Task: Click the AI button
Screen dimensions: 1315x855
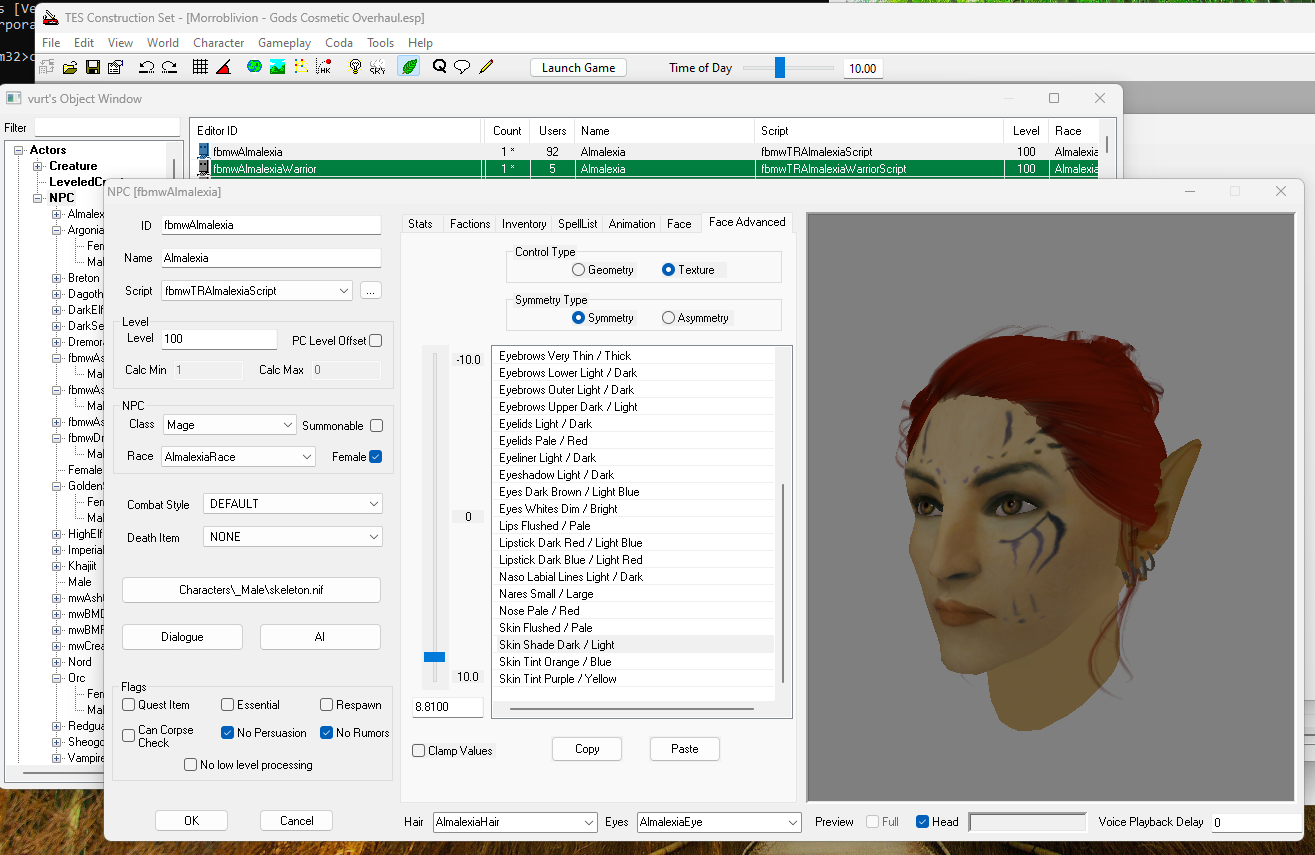Action: (320, 637)
